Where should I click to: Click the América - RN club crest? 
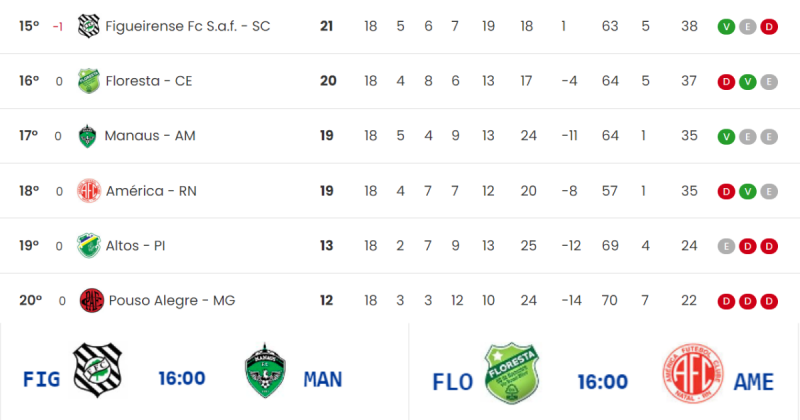click(91, 191)
